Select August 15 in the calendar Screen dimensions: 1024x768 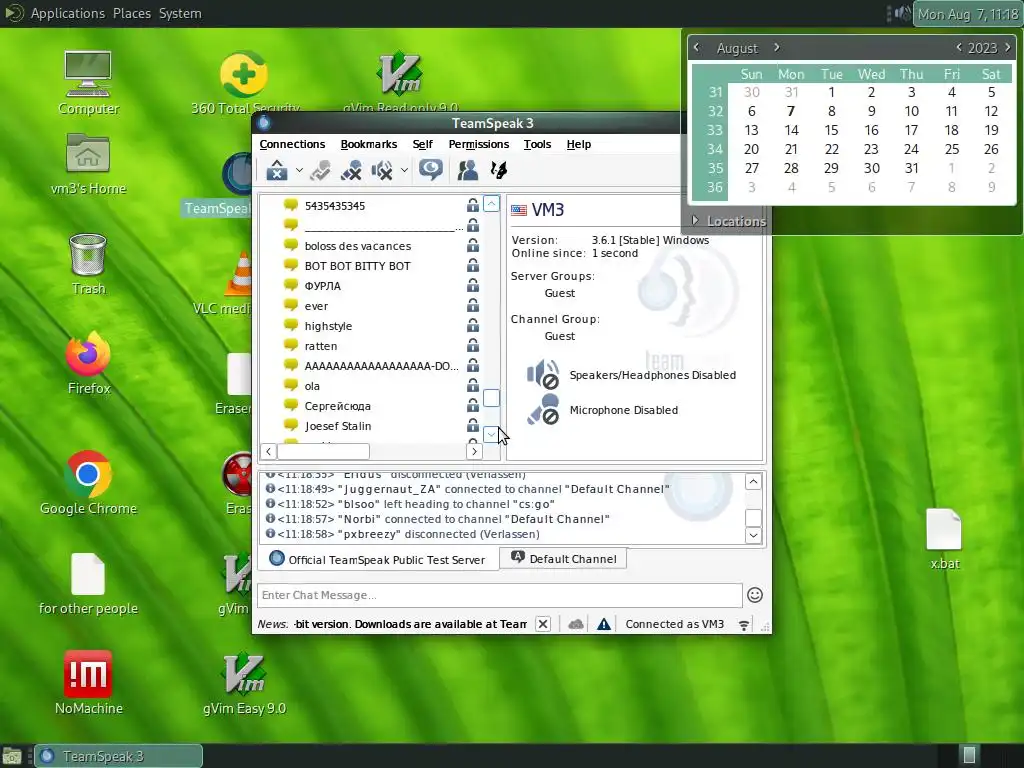[x=831, y=130]
